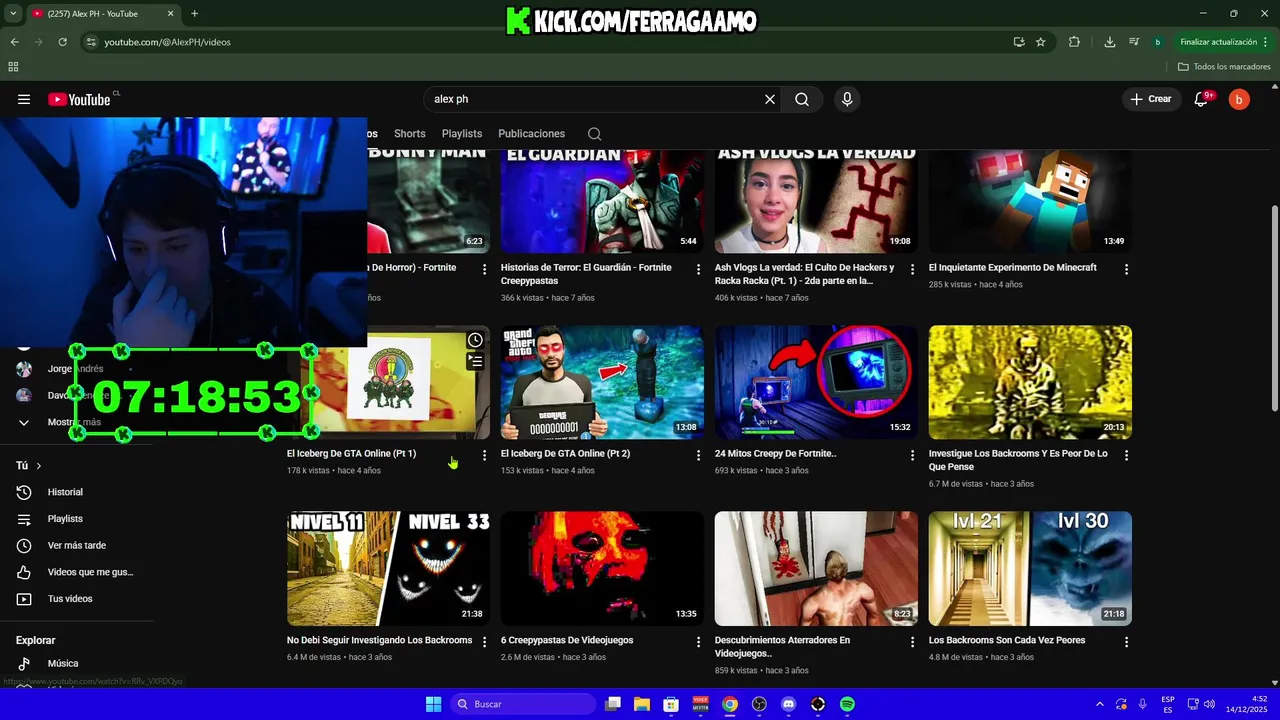Open the '24 Mitos Creepy De Fortnite..' title
This screenshot has width=1280, height=720.
776,453
